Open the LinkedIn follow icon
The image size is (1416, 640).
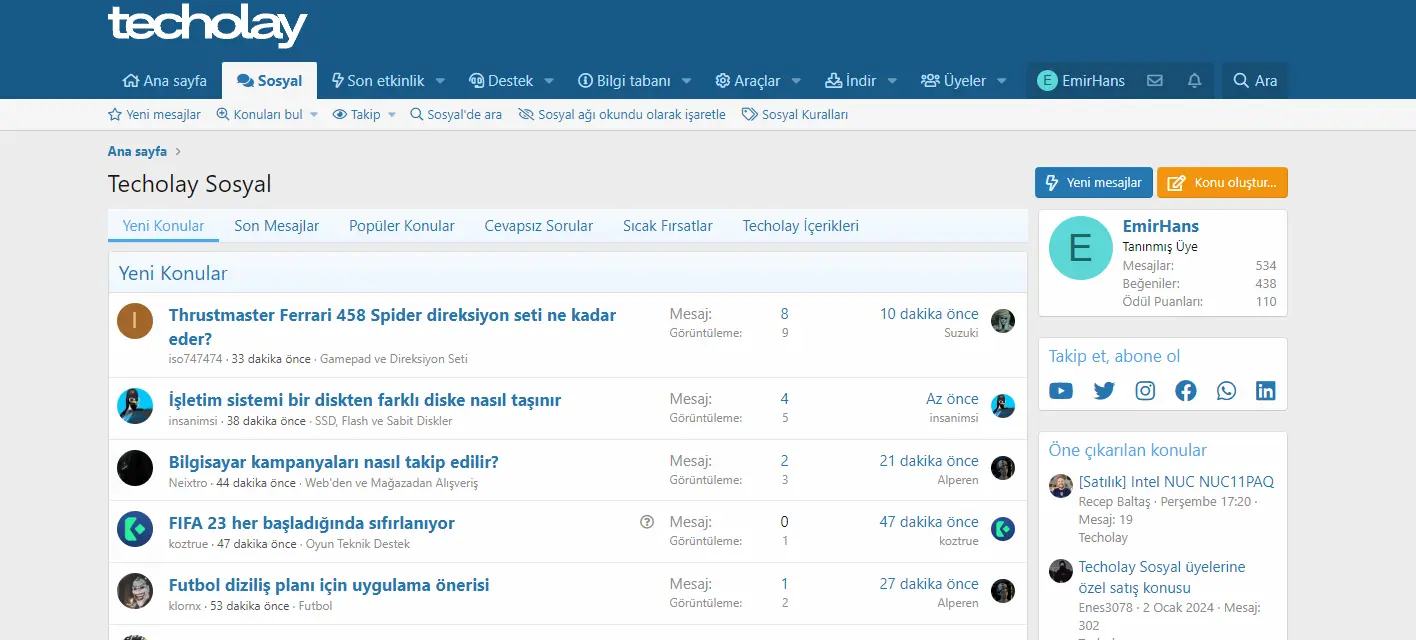click(x=1266, y=391)
